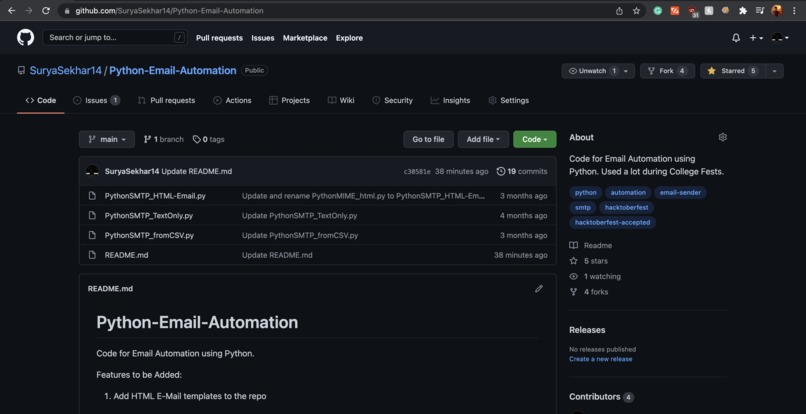Toggle Unwatch for this repository
The height and width of the screenshot is (414, 806).
591,71
